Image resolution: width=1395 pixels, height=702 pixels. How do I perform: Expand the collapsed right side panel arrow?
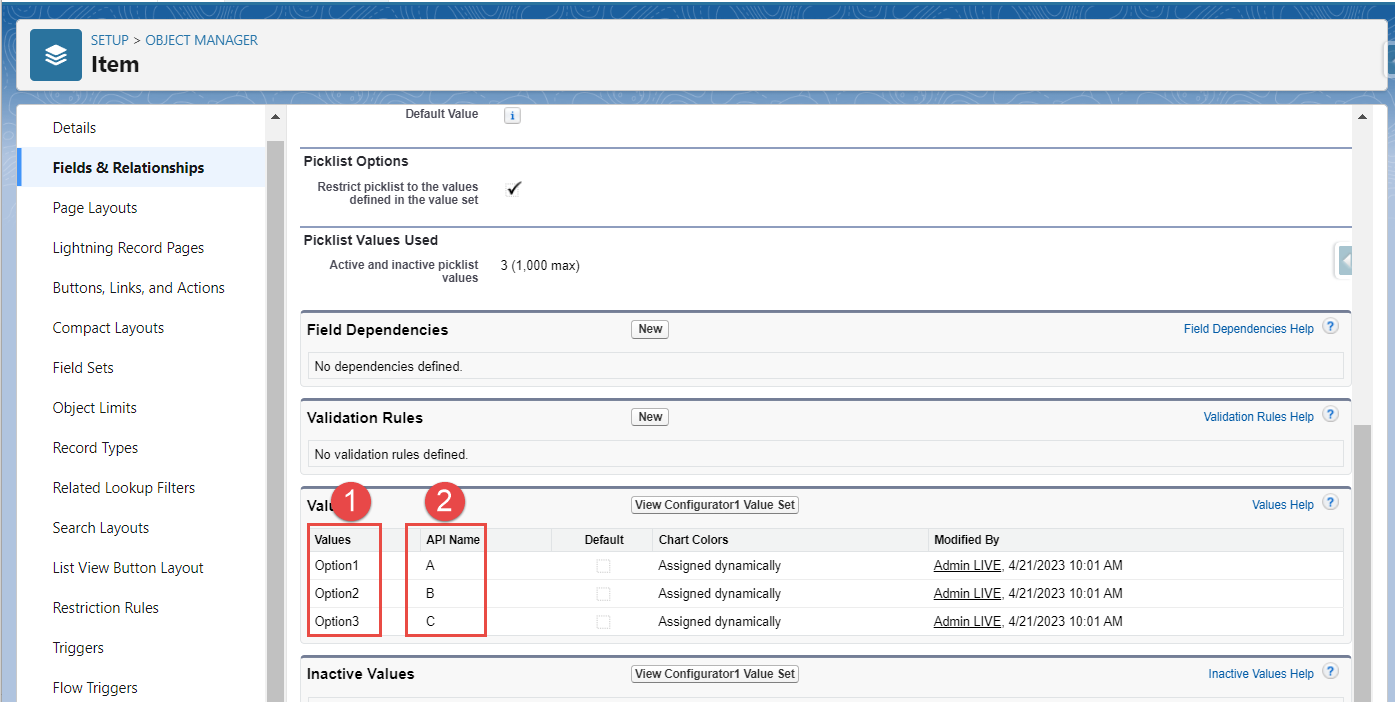tap(1344, 261)
